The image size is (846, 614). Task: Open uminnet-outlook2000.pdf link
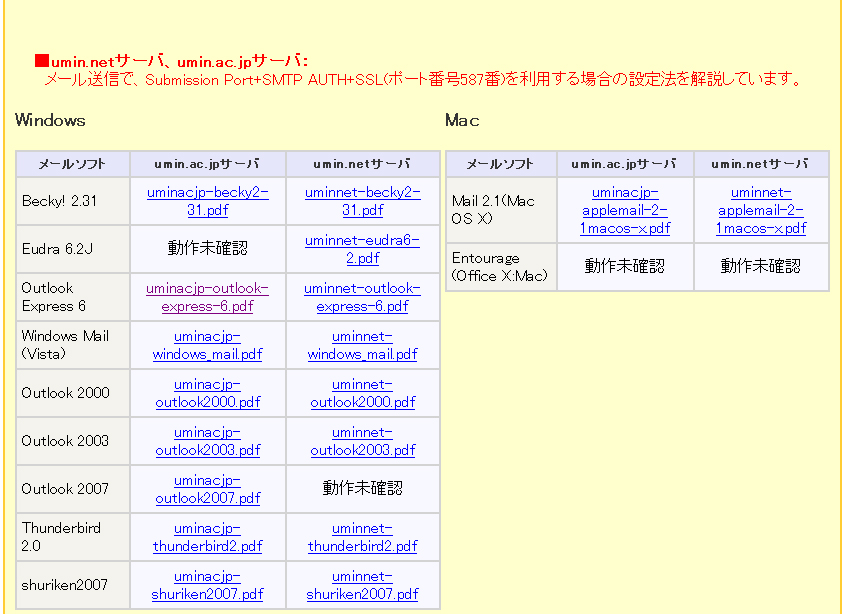[363, 393]
